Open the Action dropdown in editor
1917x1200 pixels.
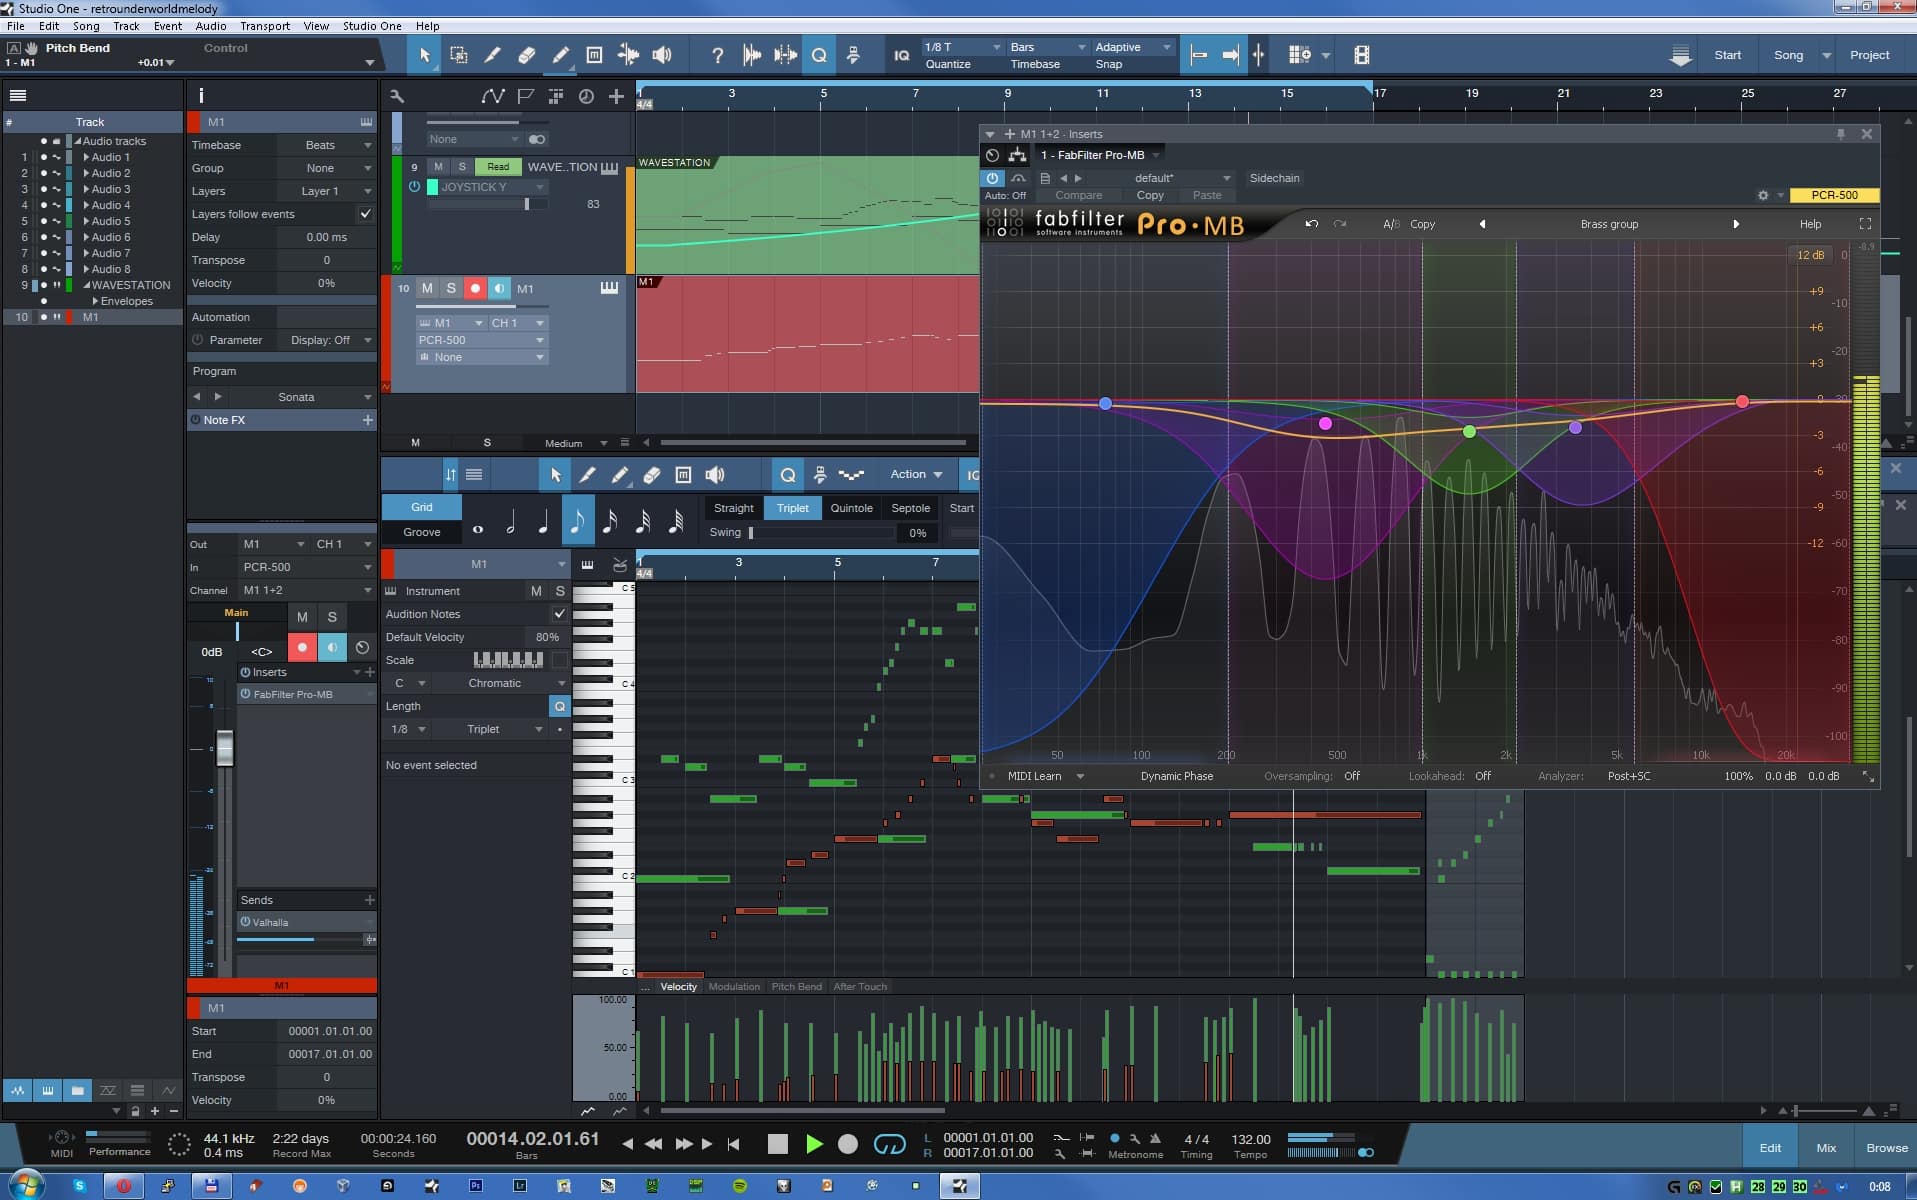coord(917,474)
